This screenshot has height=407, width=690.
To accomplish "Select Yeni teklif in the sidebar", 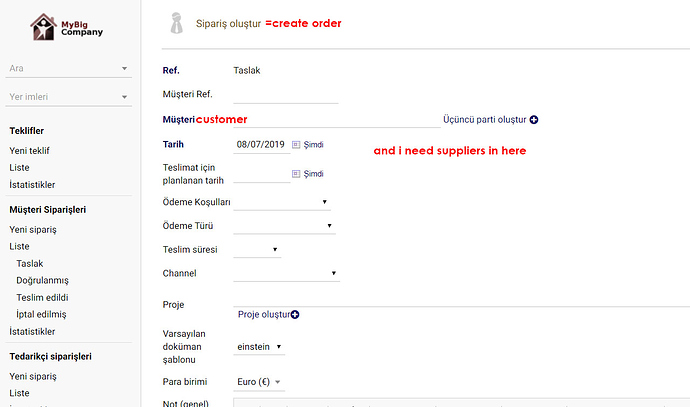I will [x=30, y=150].
